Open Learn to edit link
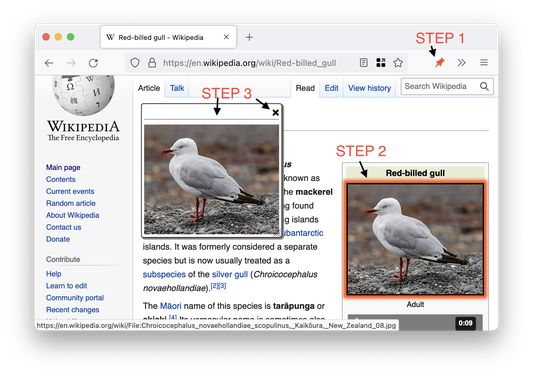This screenshot has height=376, width=533. pyautogui.click(x=67, y=286)
